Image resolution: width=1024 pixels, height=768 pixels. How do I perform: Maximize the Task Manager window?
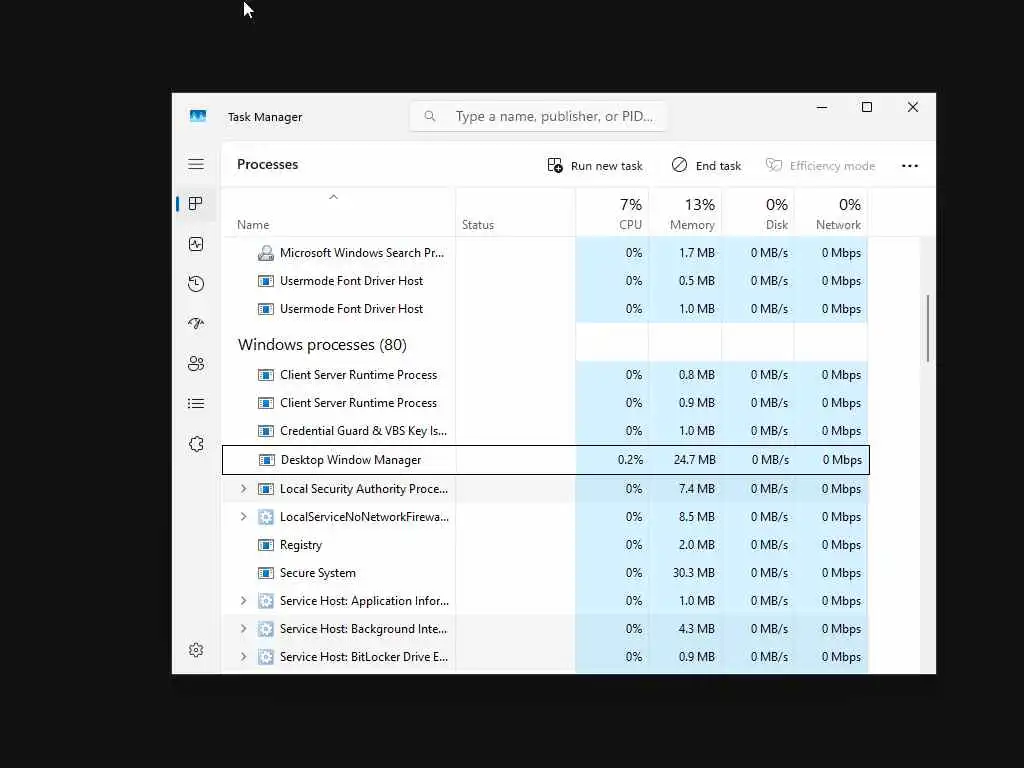coord(867,107)
